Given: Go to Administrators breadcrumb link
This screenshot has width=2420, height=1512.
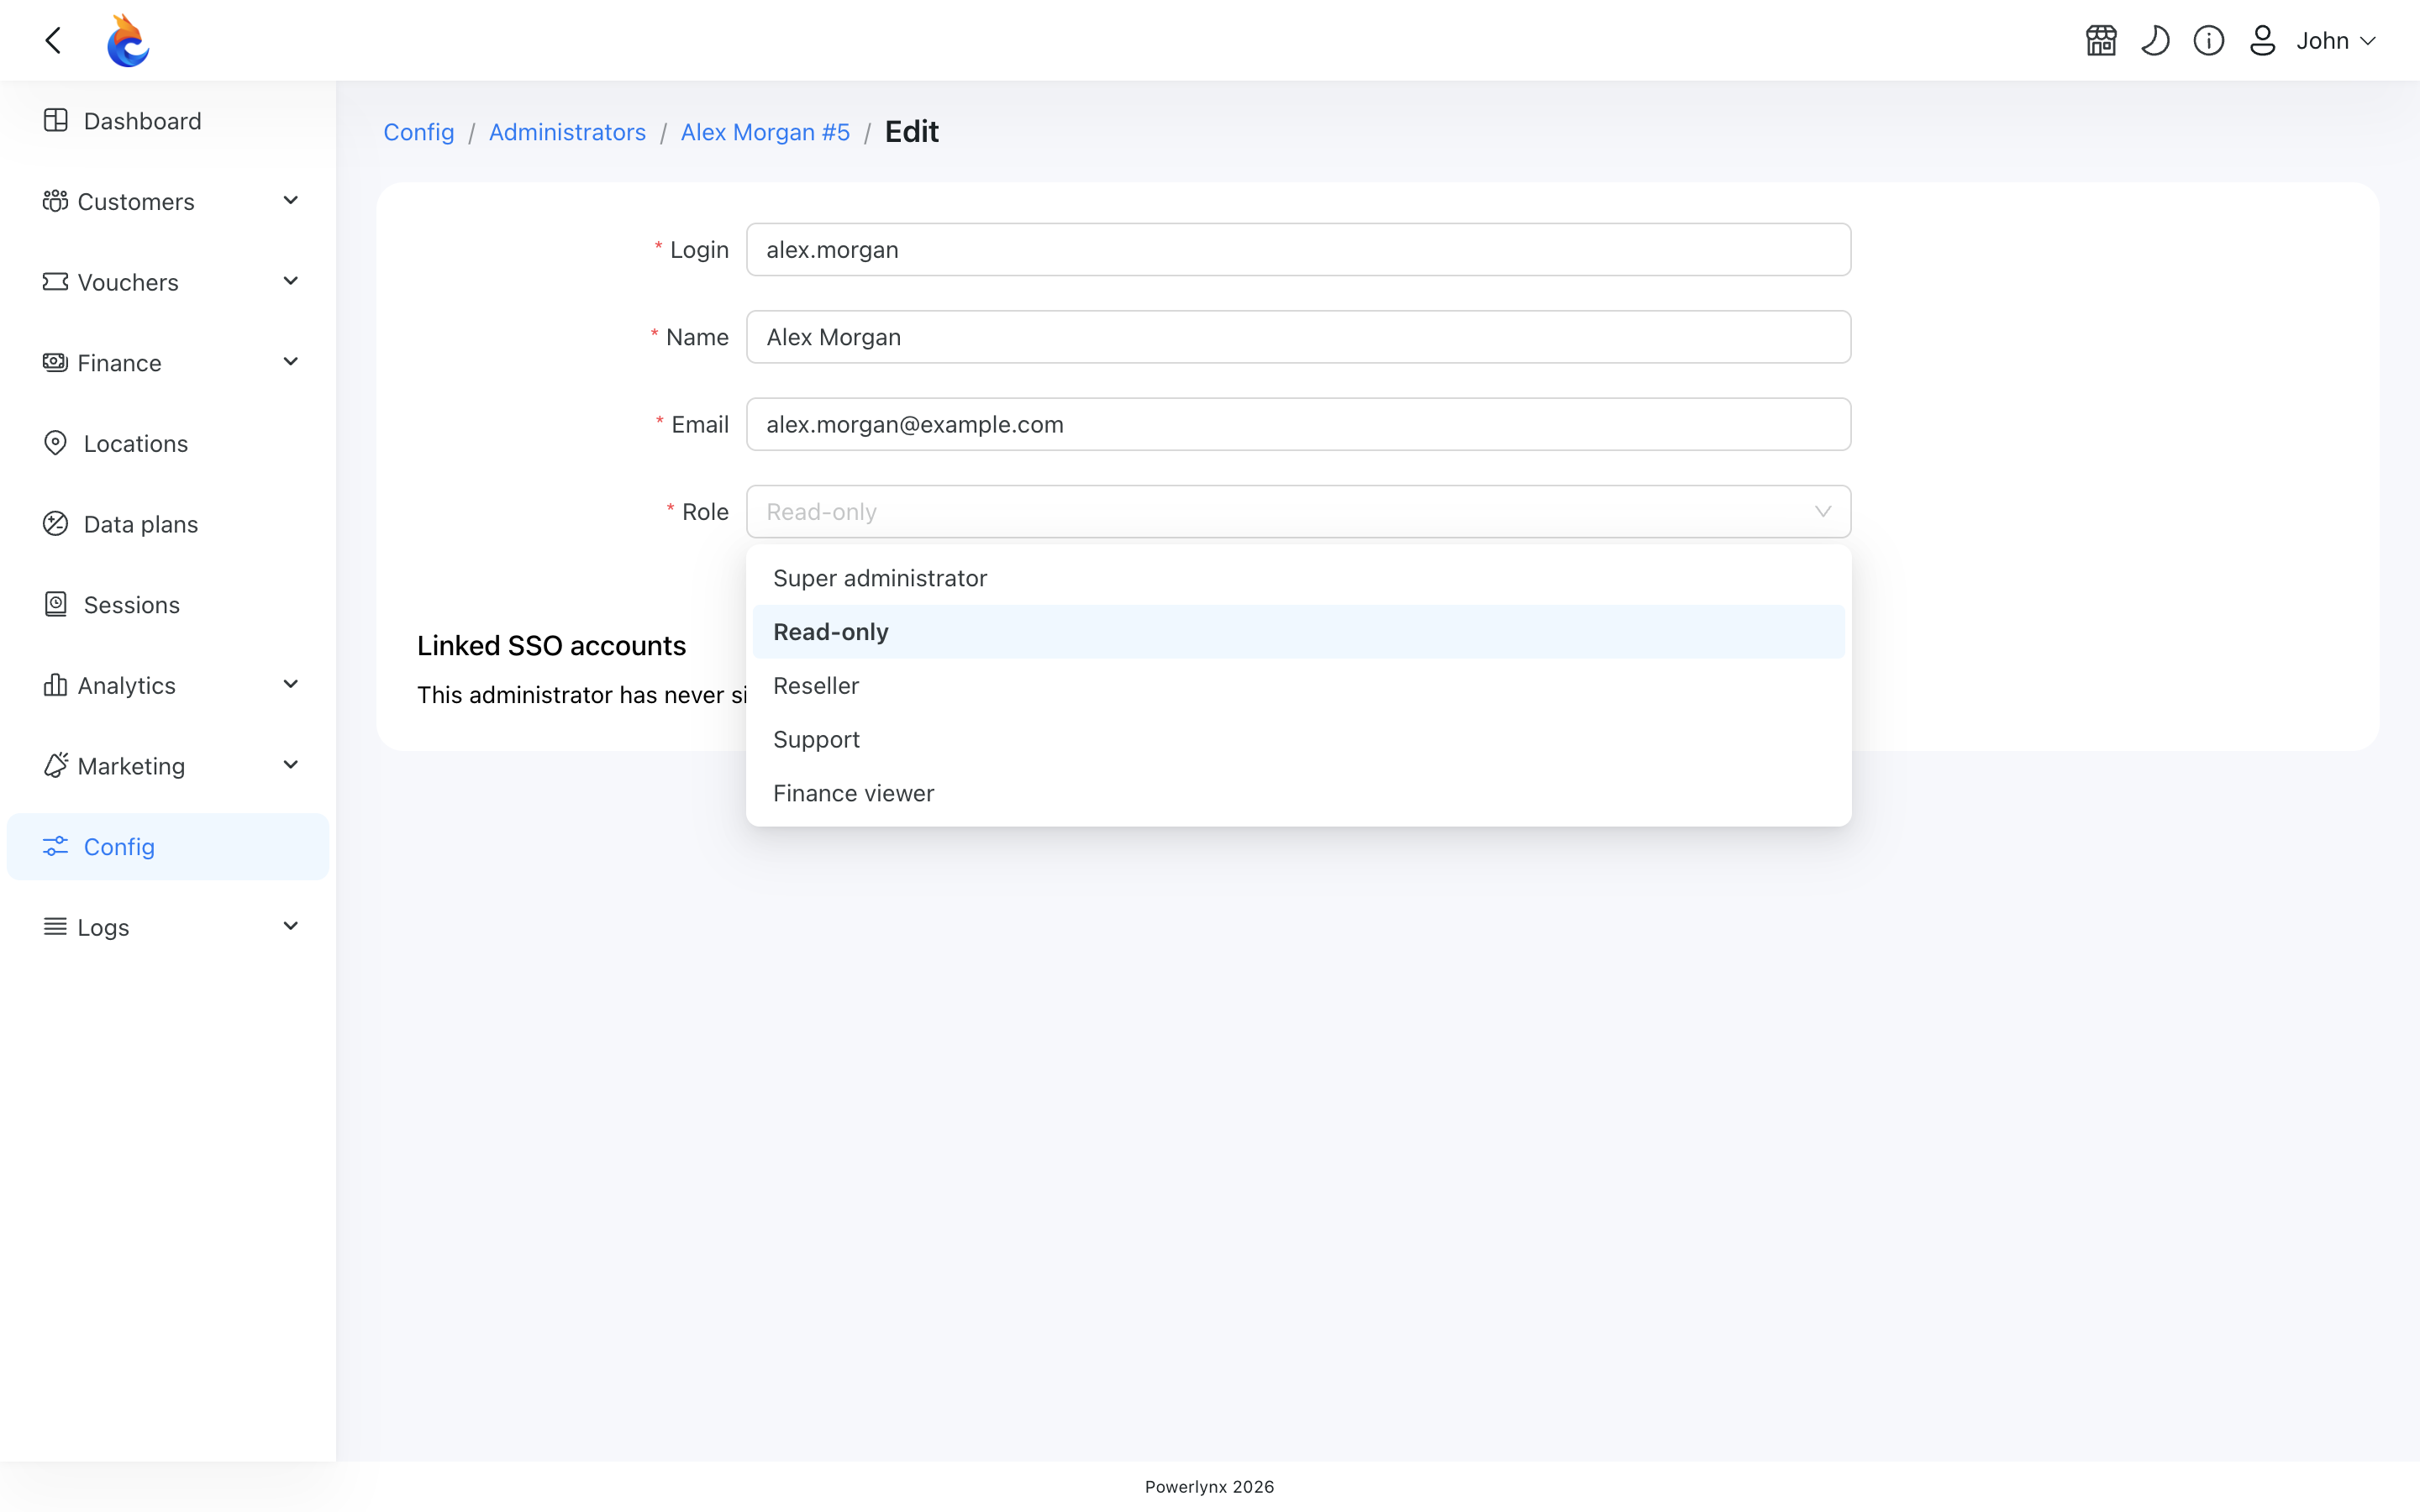Looking at the screenshot, I should (567, 132).
